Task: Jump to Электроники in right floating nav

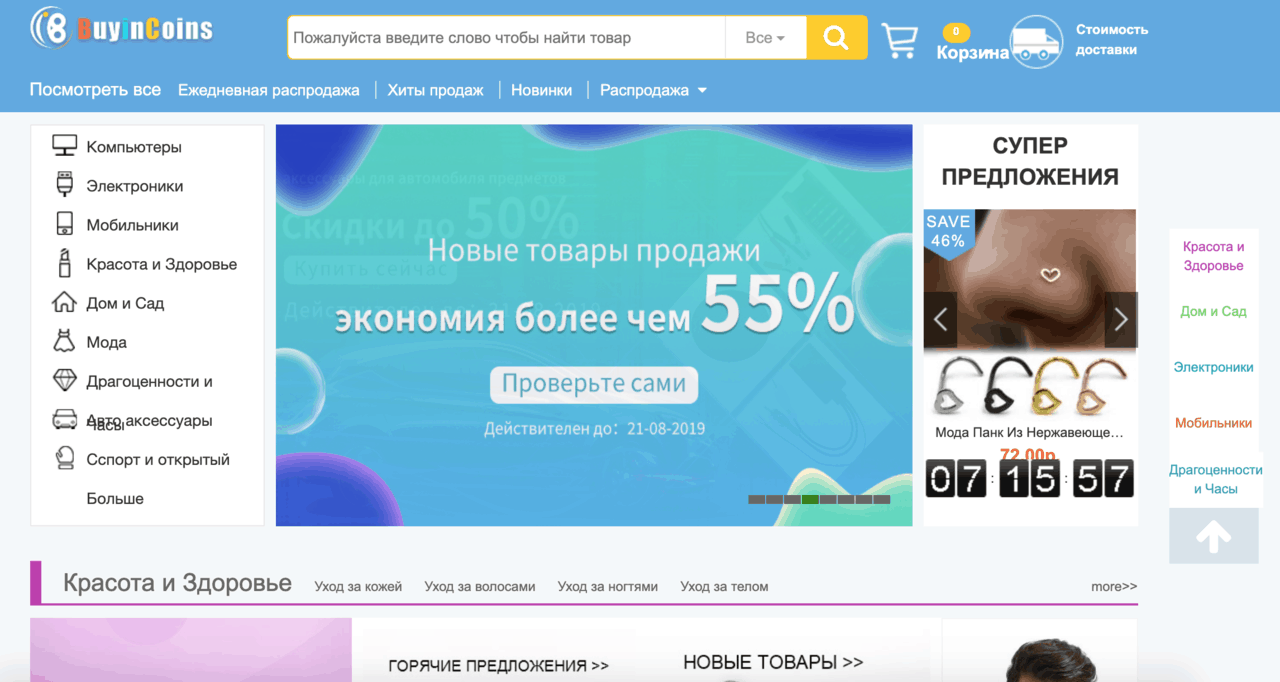Action: tap(1213, 367)
